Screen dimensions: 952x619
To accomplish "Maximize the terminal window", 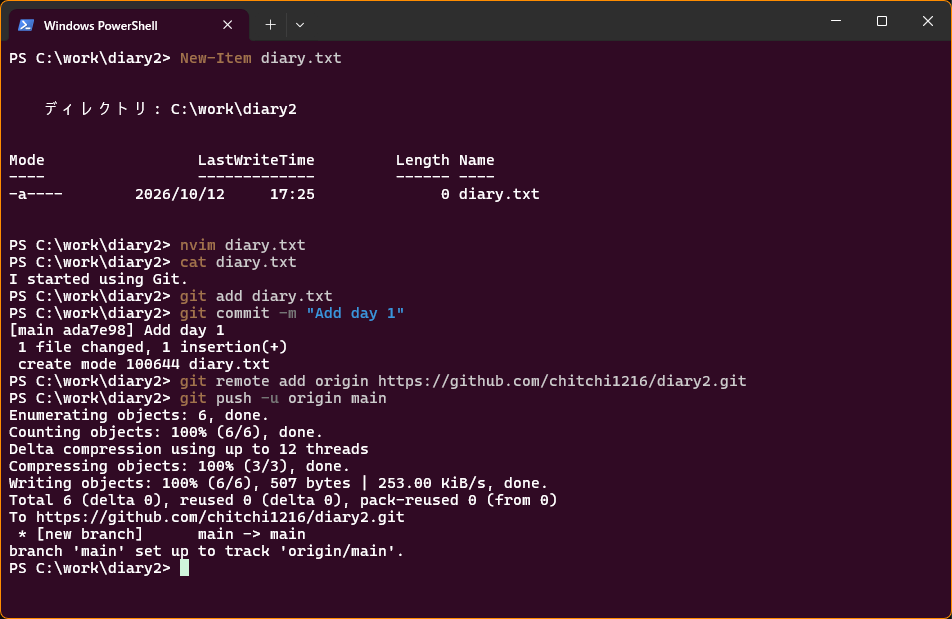I will click(x=882, y=21).
